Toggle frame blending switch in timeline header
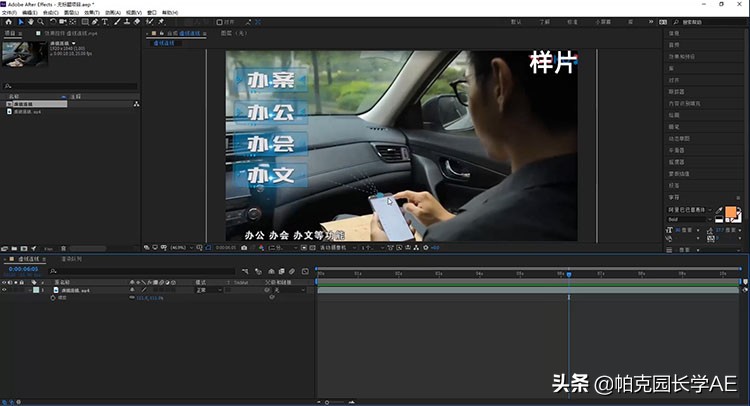750x406 pixels. 281,272
